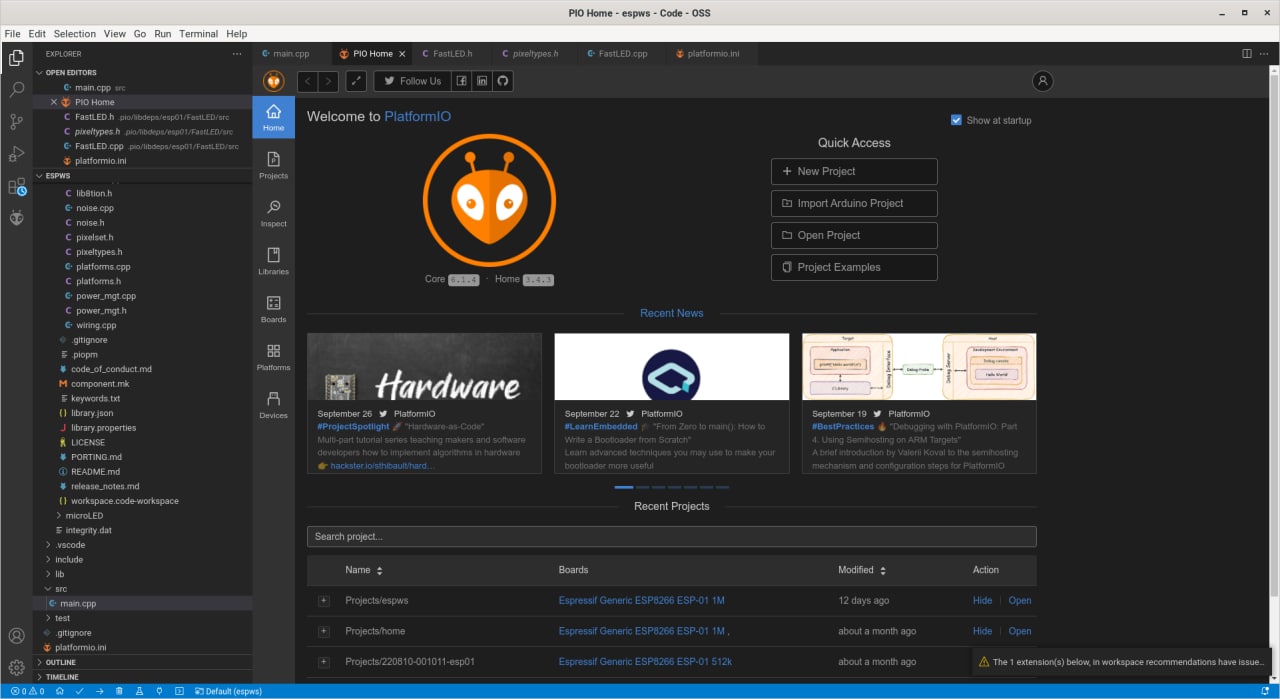Open the Terminal menu
Viewport: 1280px width, 699px height.
click(198, 33)
